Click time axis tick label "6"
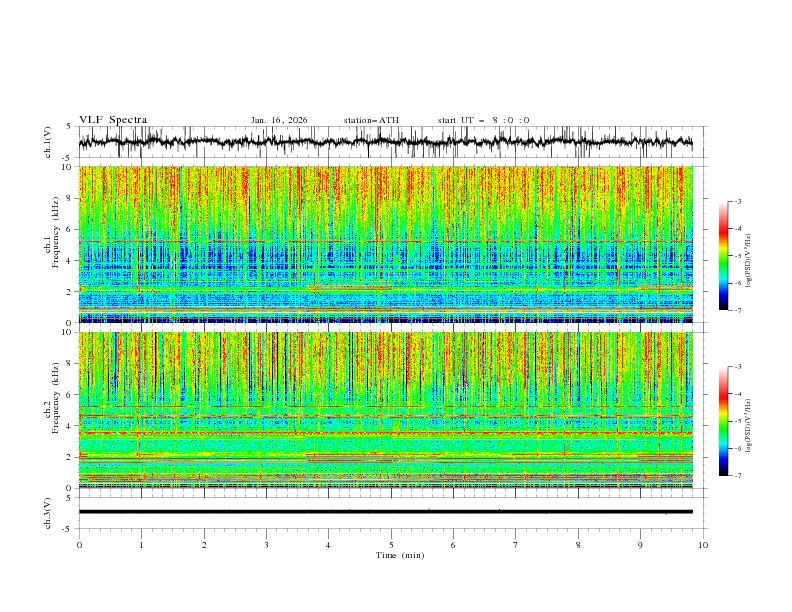The width and height of the screenshot is (792, 612). coord(453,545)
